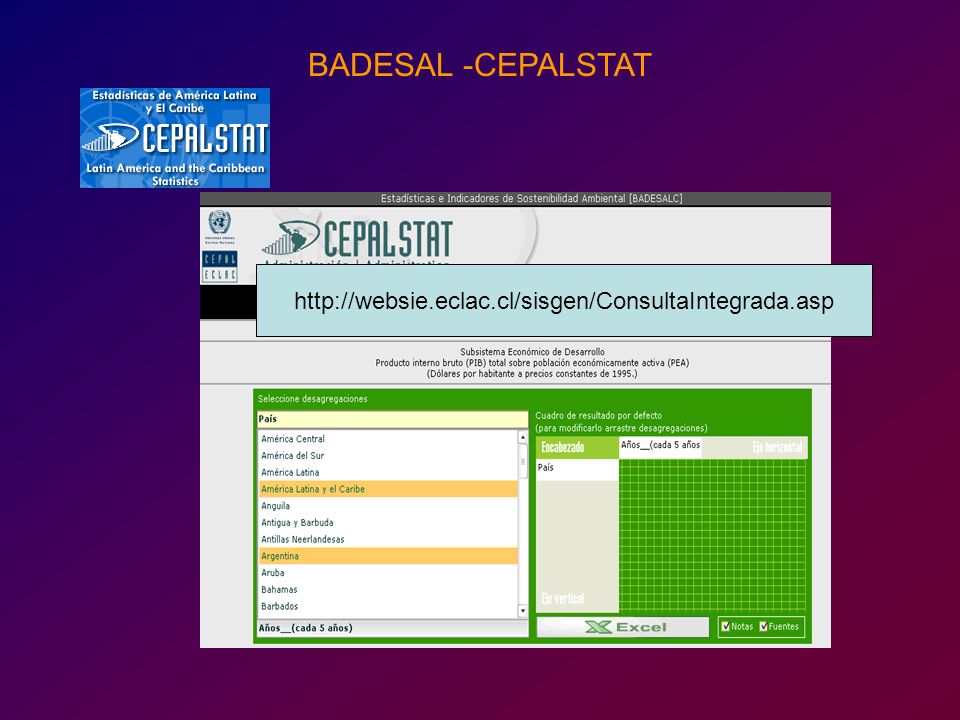Screen dimensions: 960x720
Task: Expand the País disaggregation header
Action: [x=392, y=419]
